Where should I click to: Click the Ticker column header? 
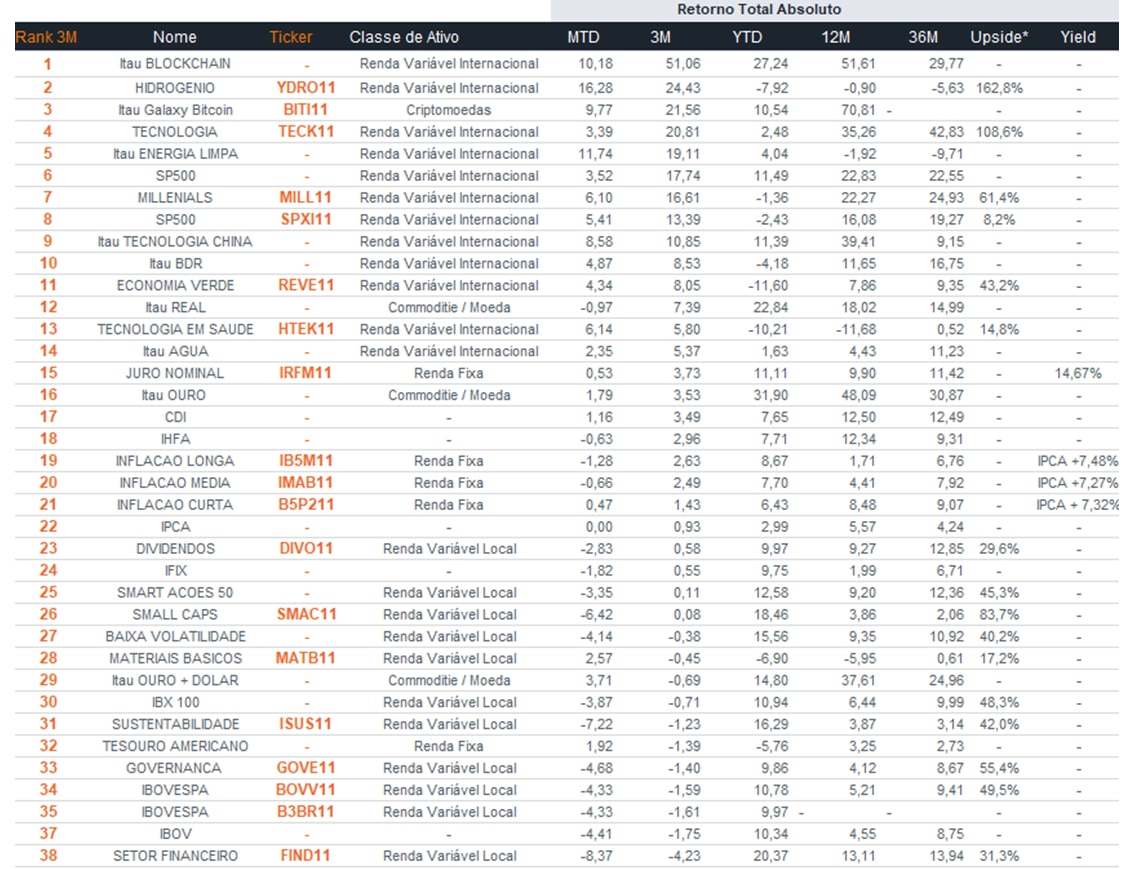pos(291,37)
